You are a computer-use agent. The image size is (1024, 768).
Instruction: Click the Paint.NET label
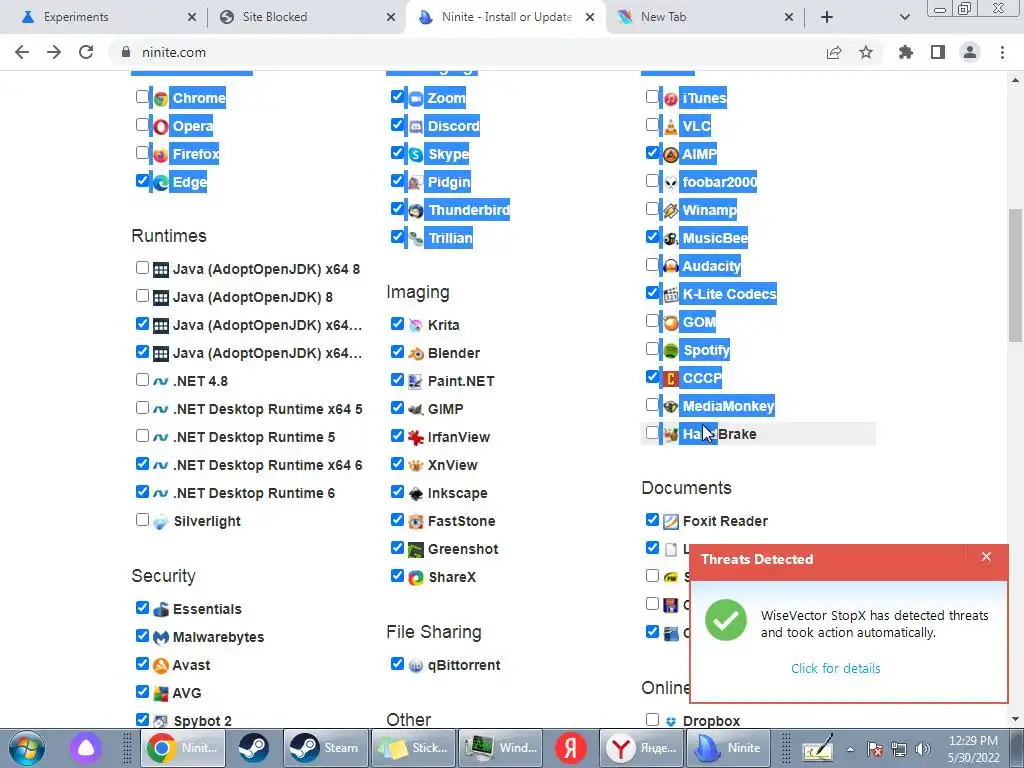[x=461, y=381]
